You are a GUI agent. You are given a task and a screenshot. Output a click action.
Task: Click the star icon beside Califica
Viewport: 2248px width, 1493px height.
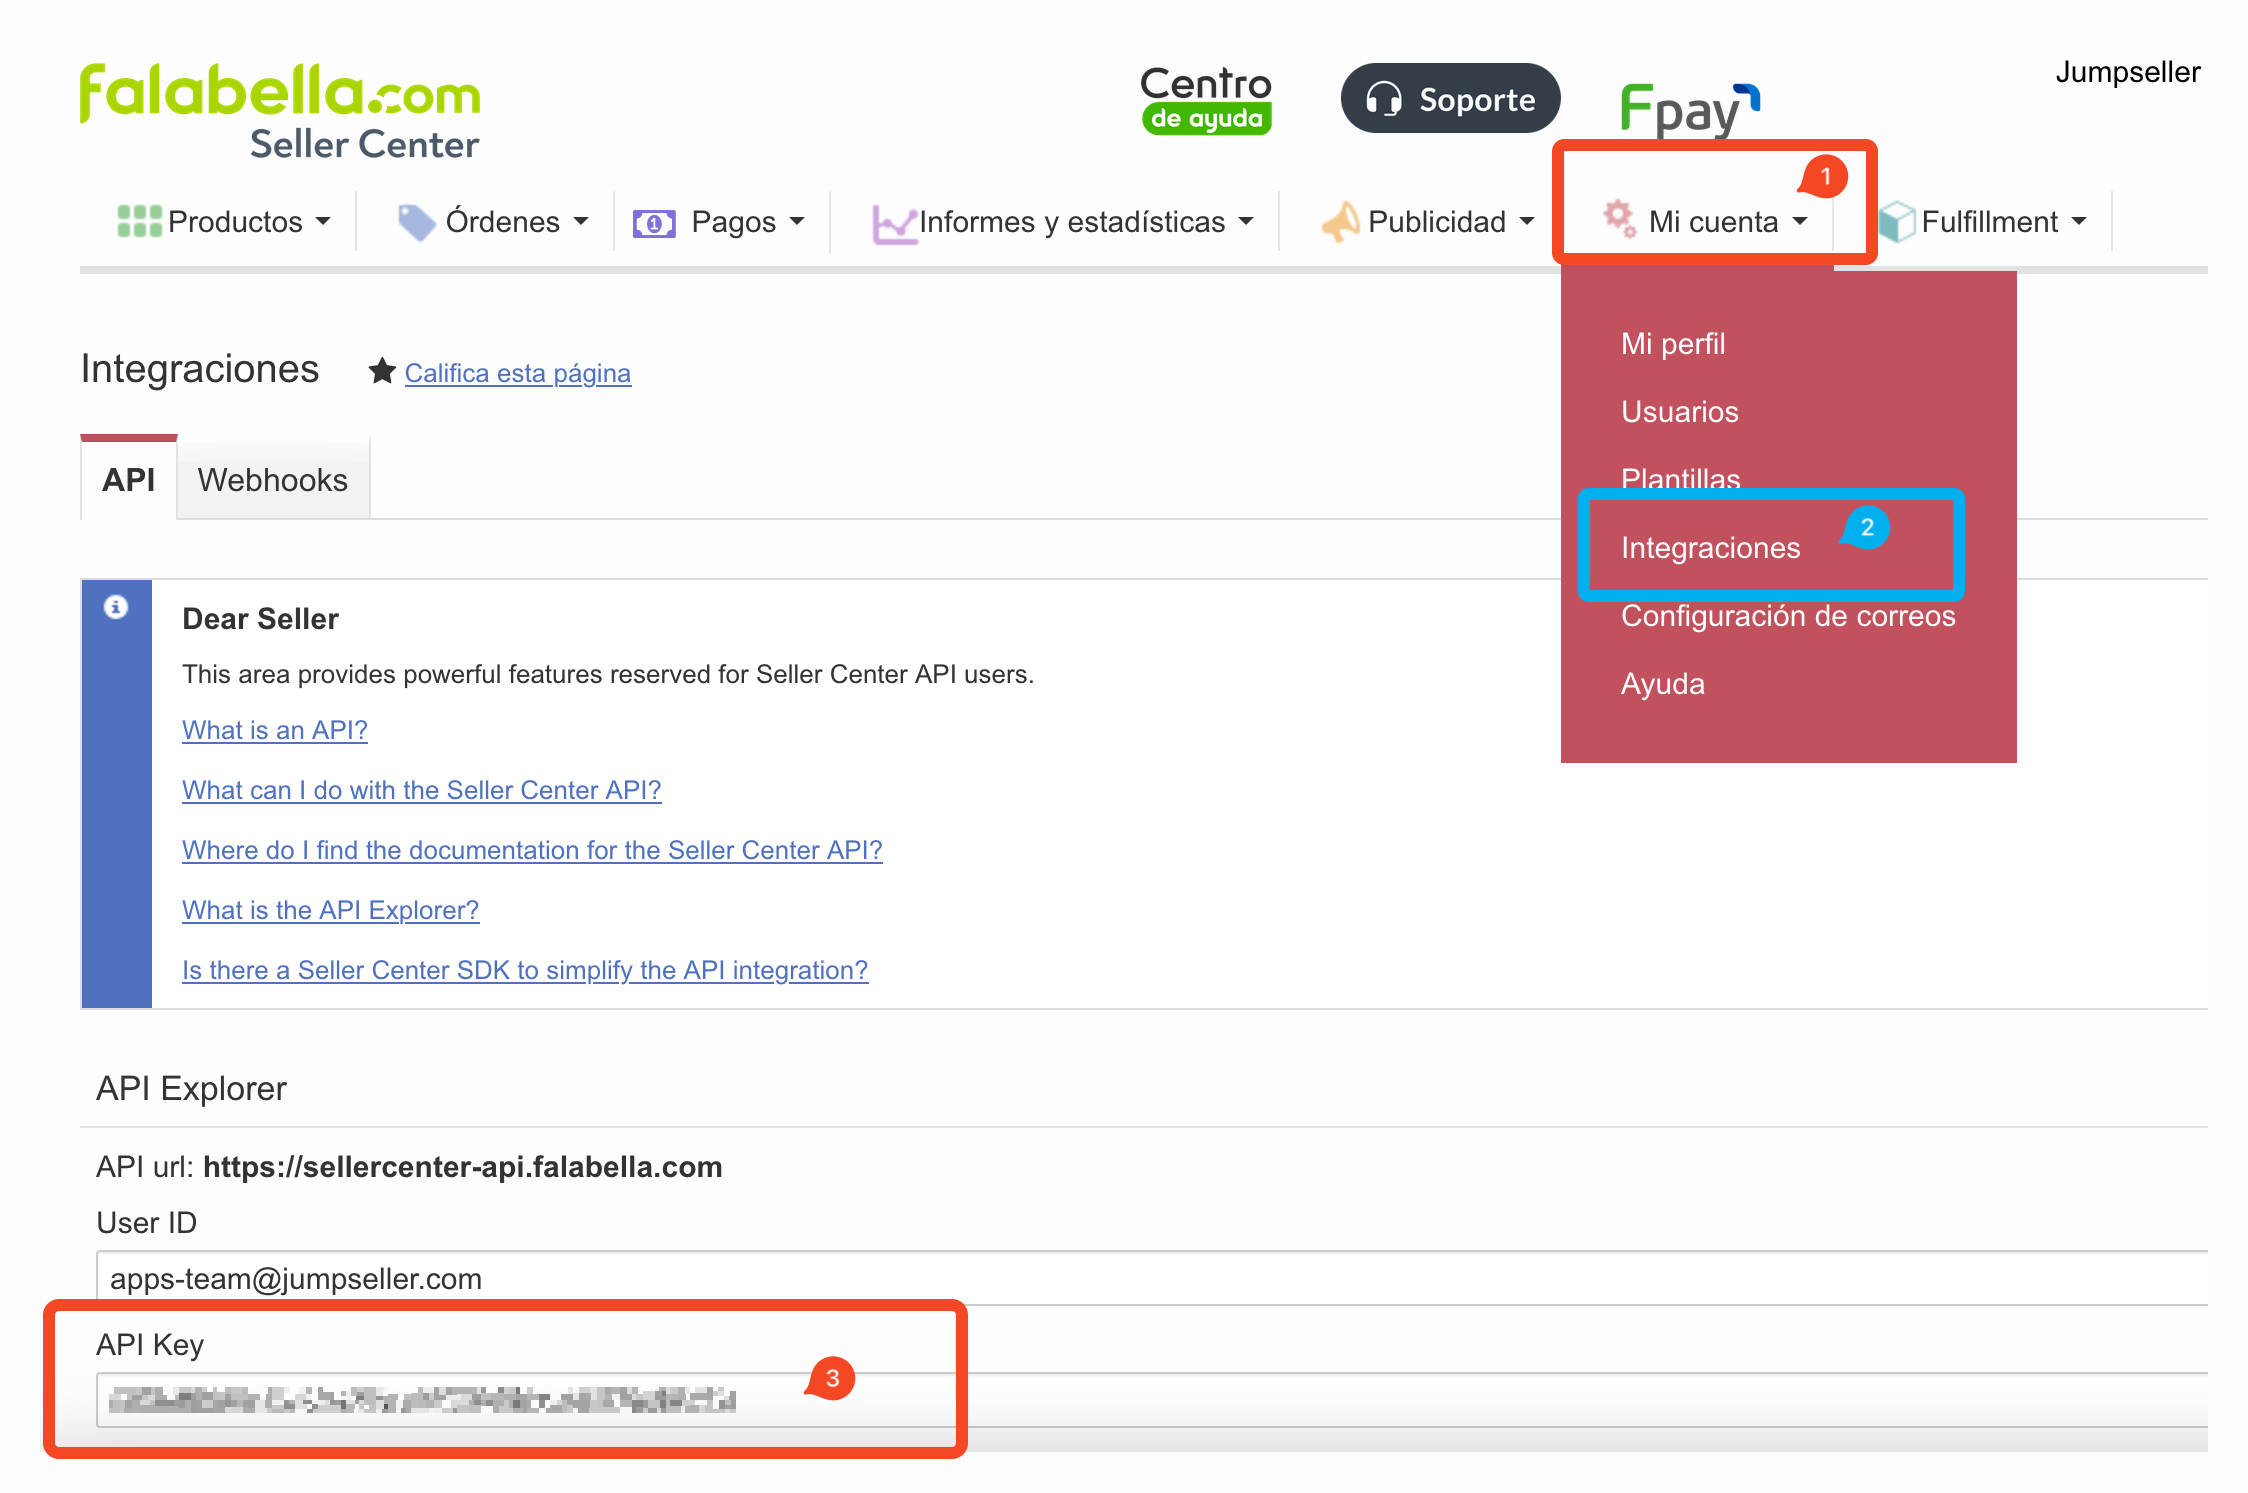coord(381,372)
